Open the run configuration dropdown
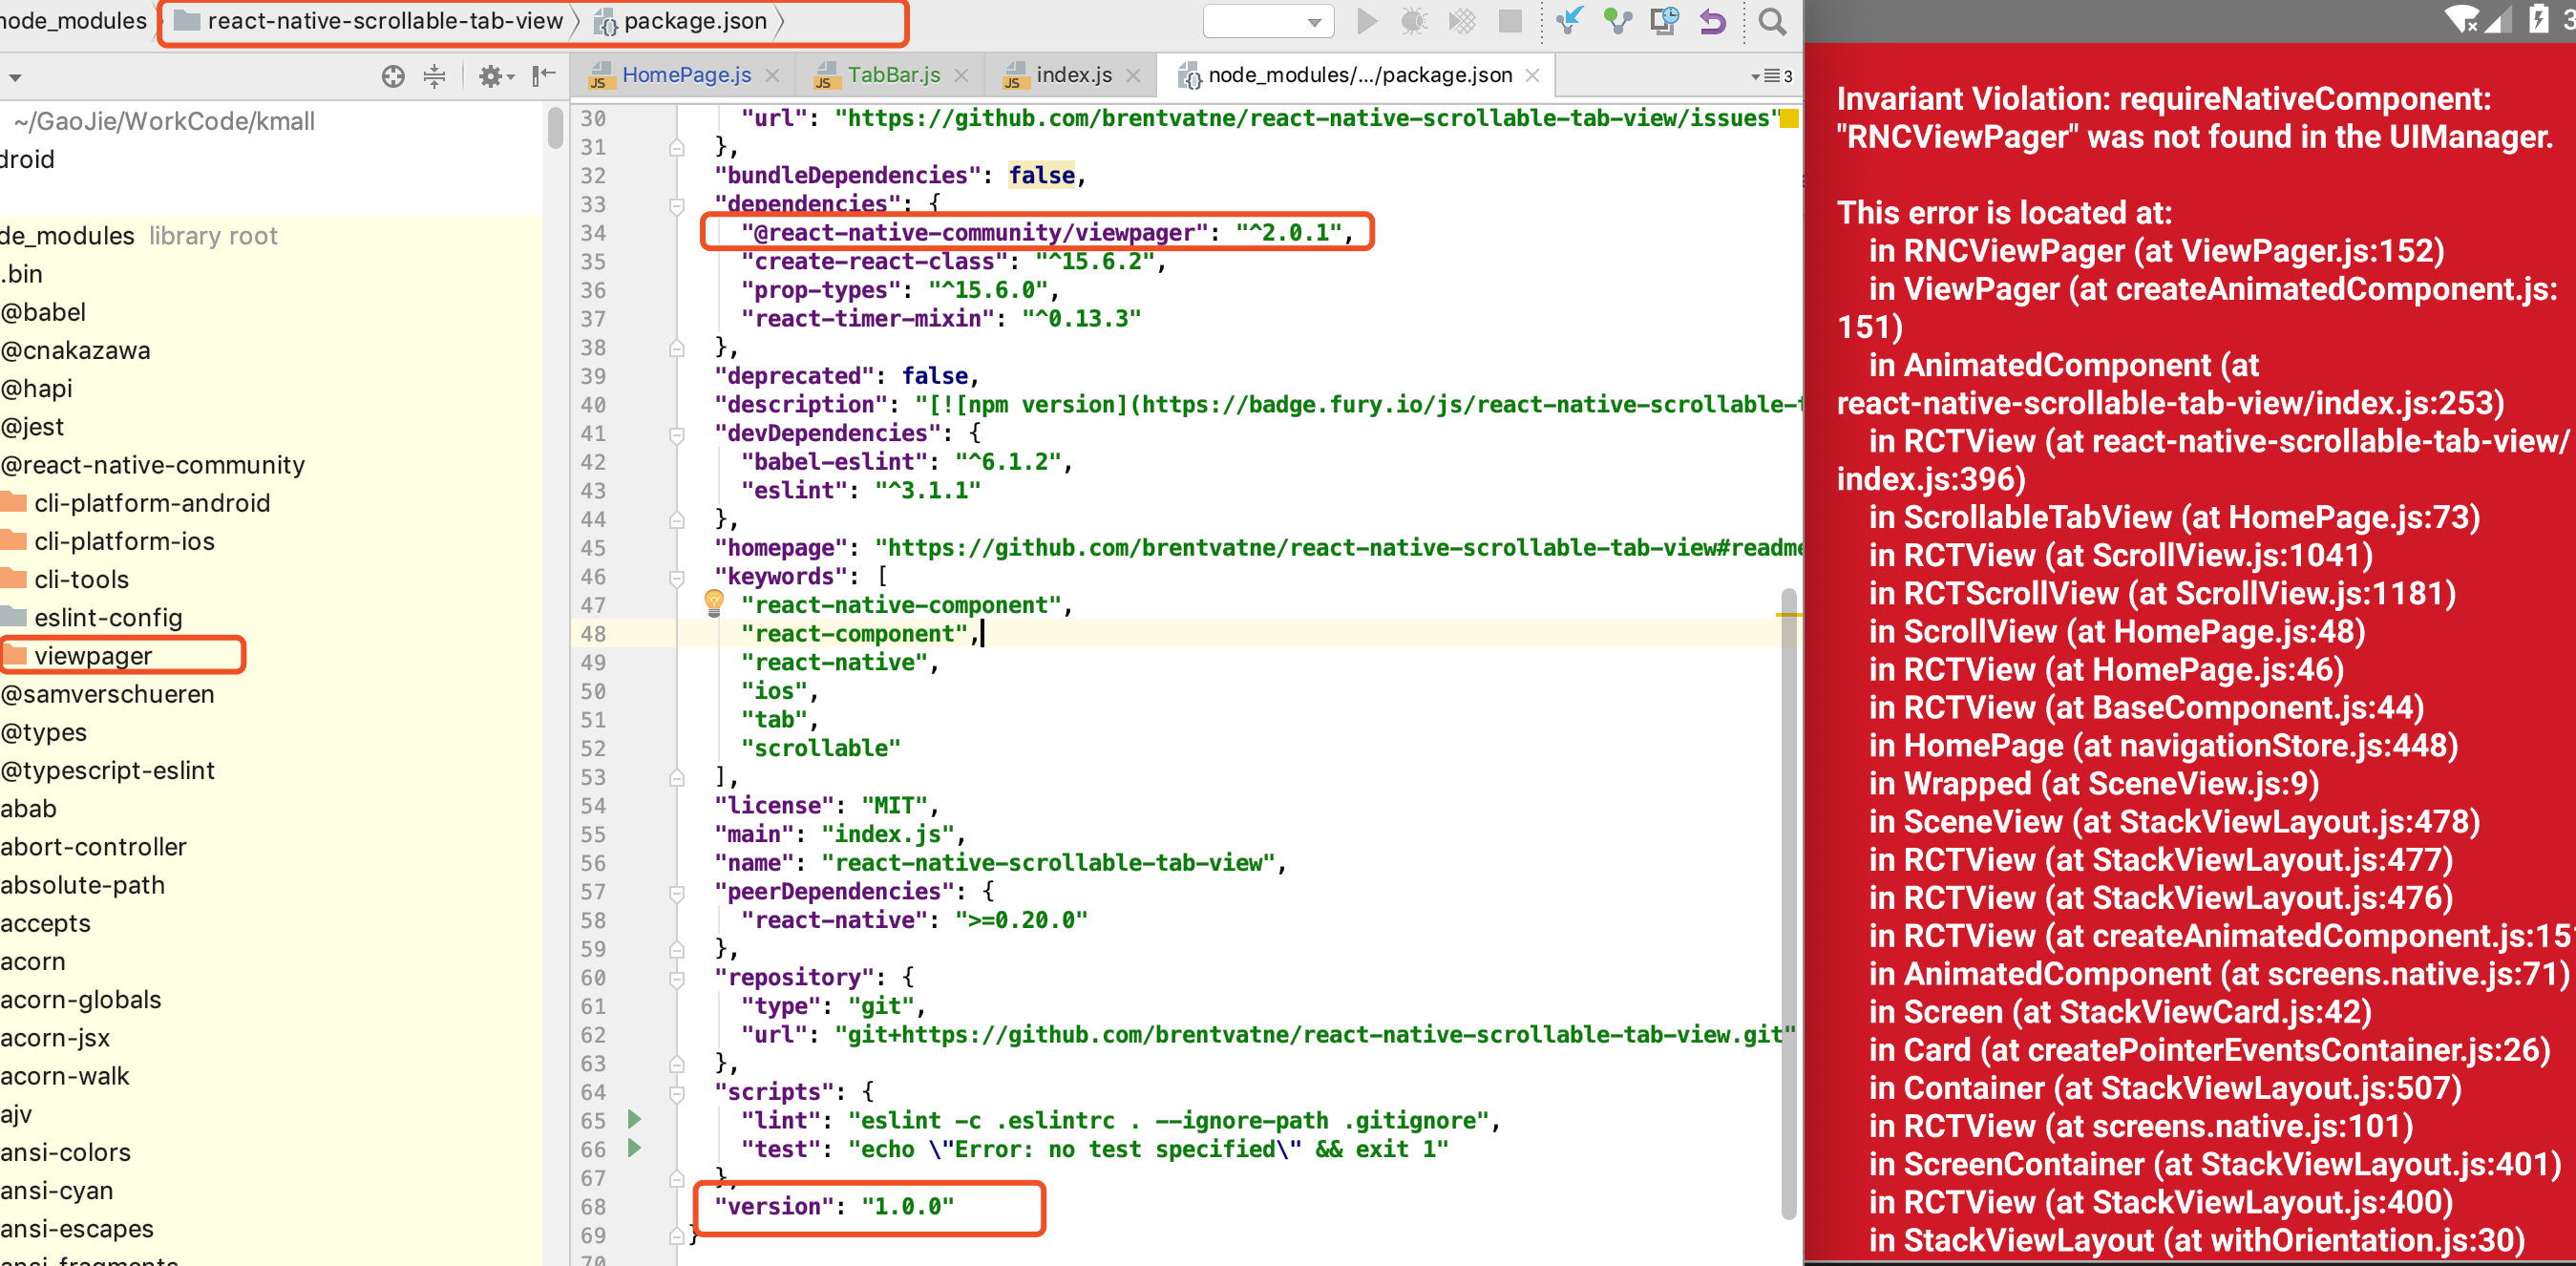 [x=1268, y=21]
